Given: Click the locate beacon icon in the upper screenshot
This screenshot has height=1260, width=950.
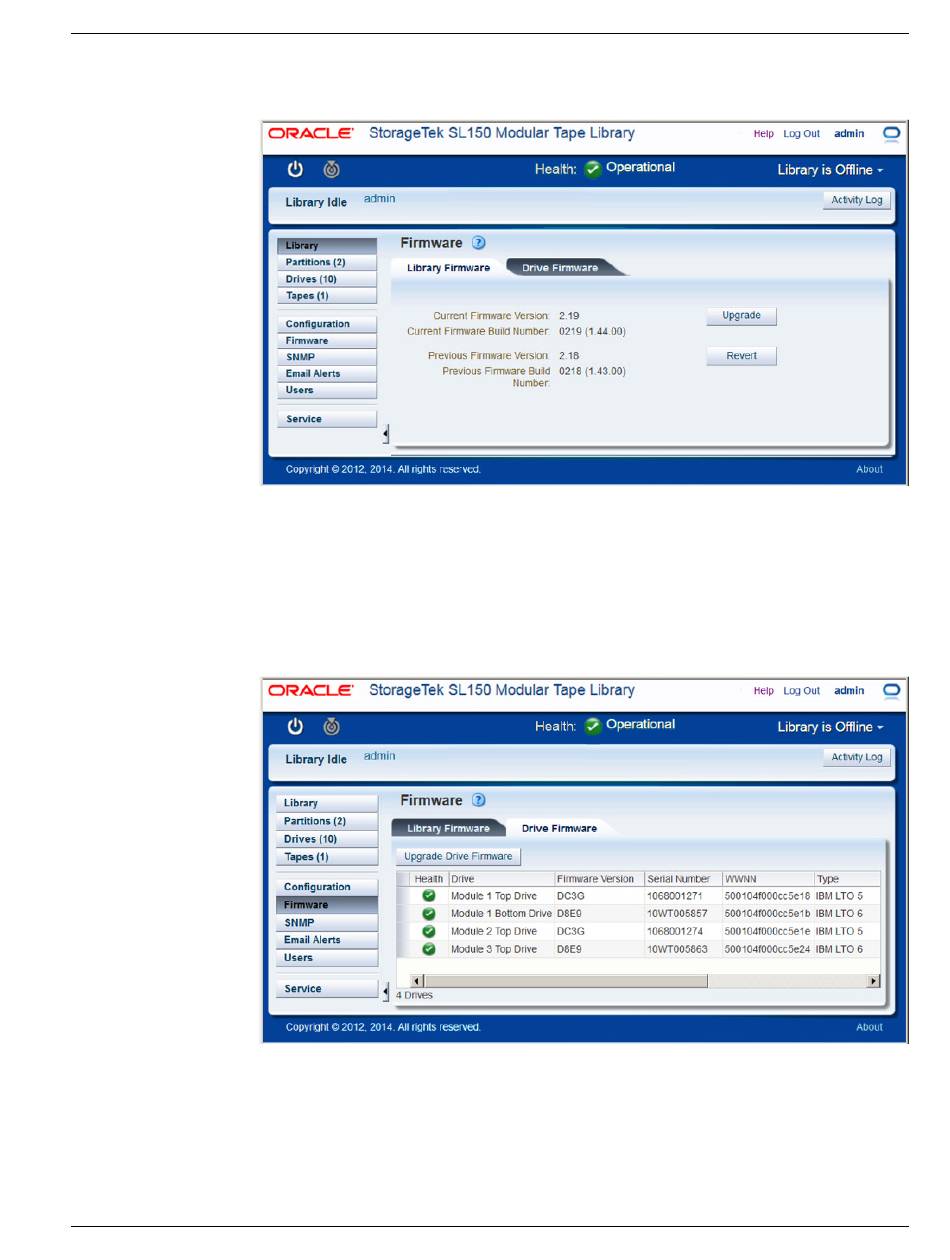Looking at the screenshot, I should click(331, 169).
